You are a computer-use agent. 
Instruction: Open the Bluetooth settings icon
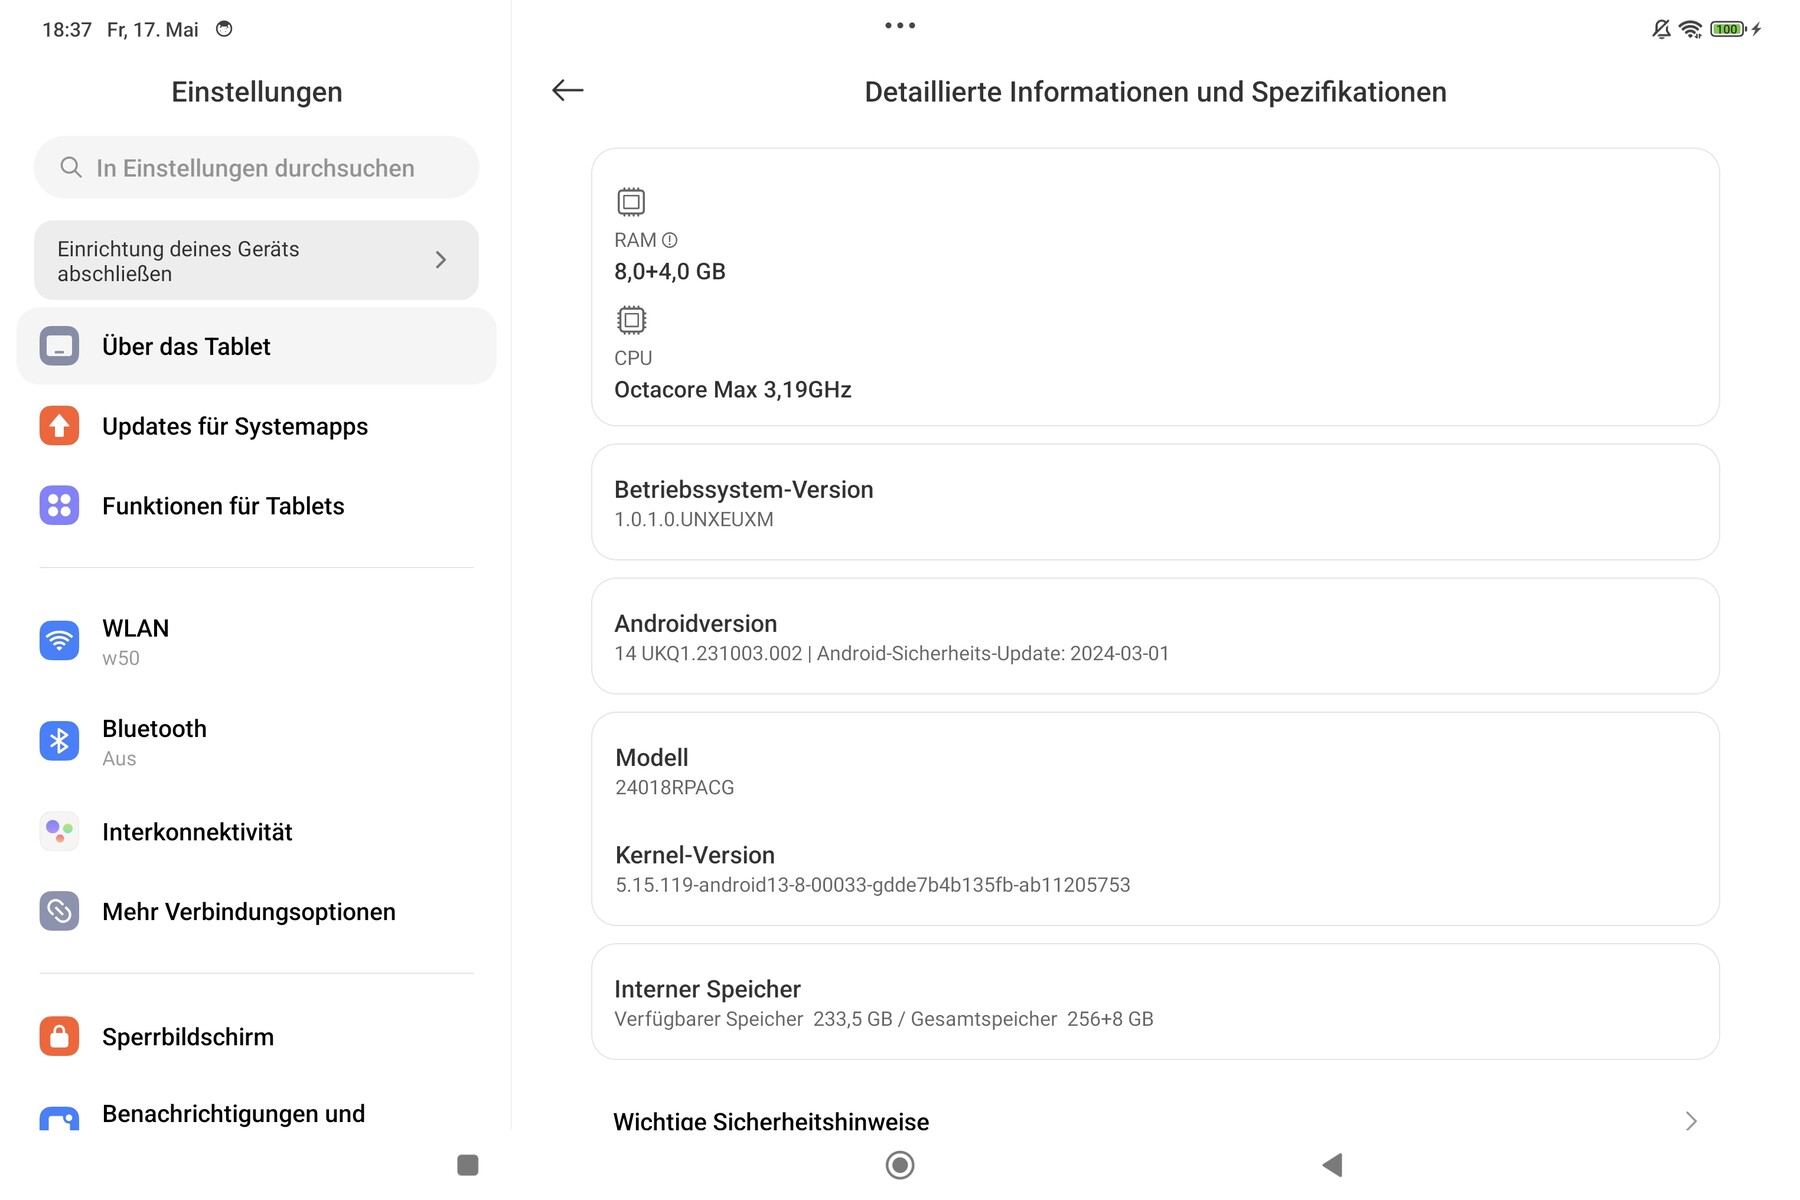[x=59, y=741]
